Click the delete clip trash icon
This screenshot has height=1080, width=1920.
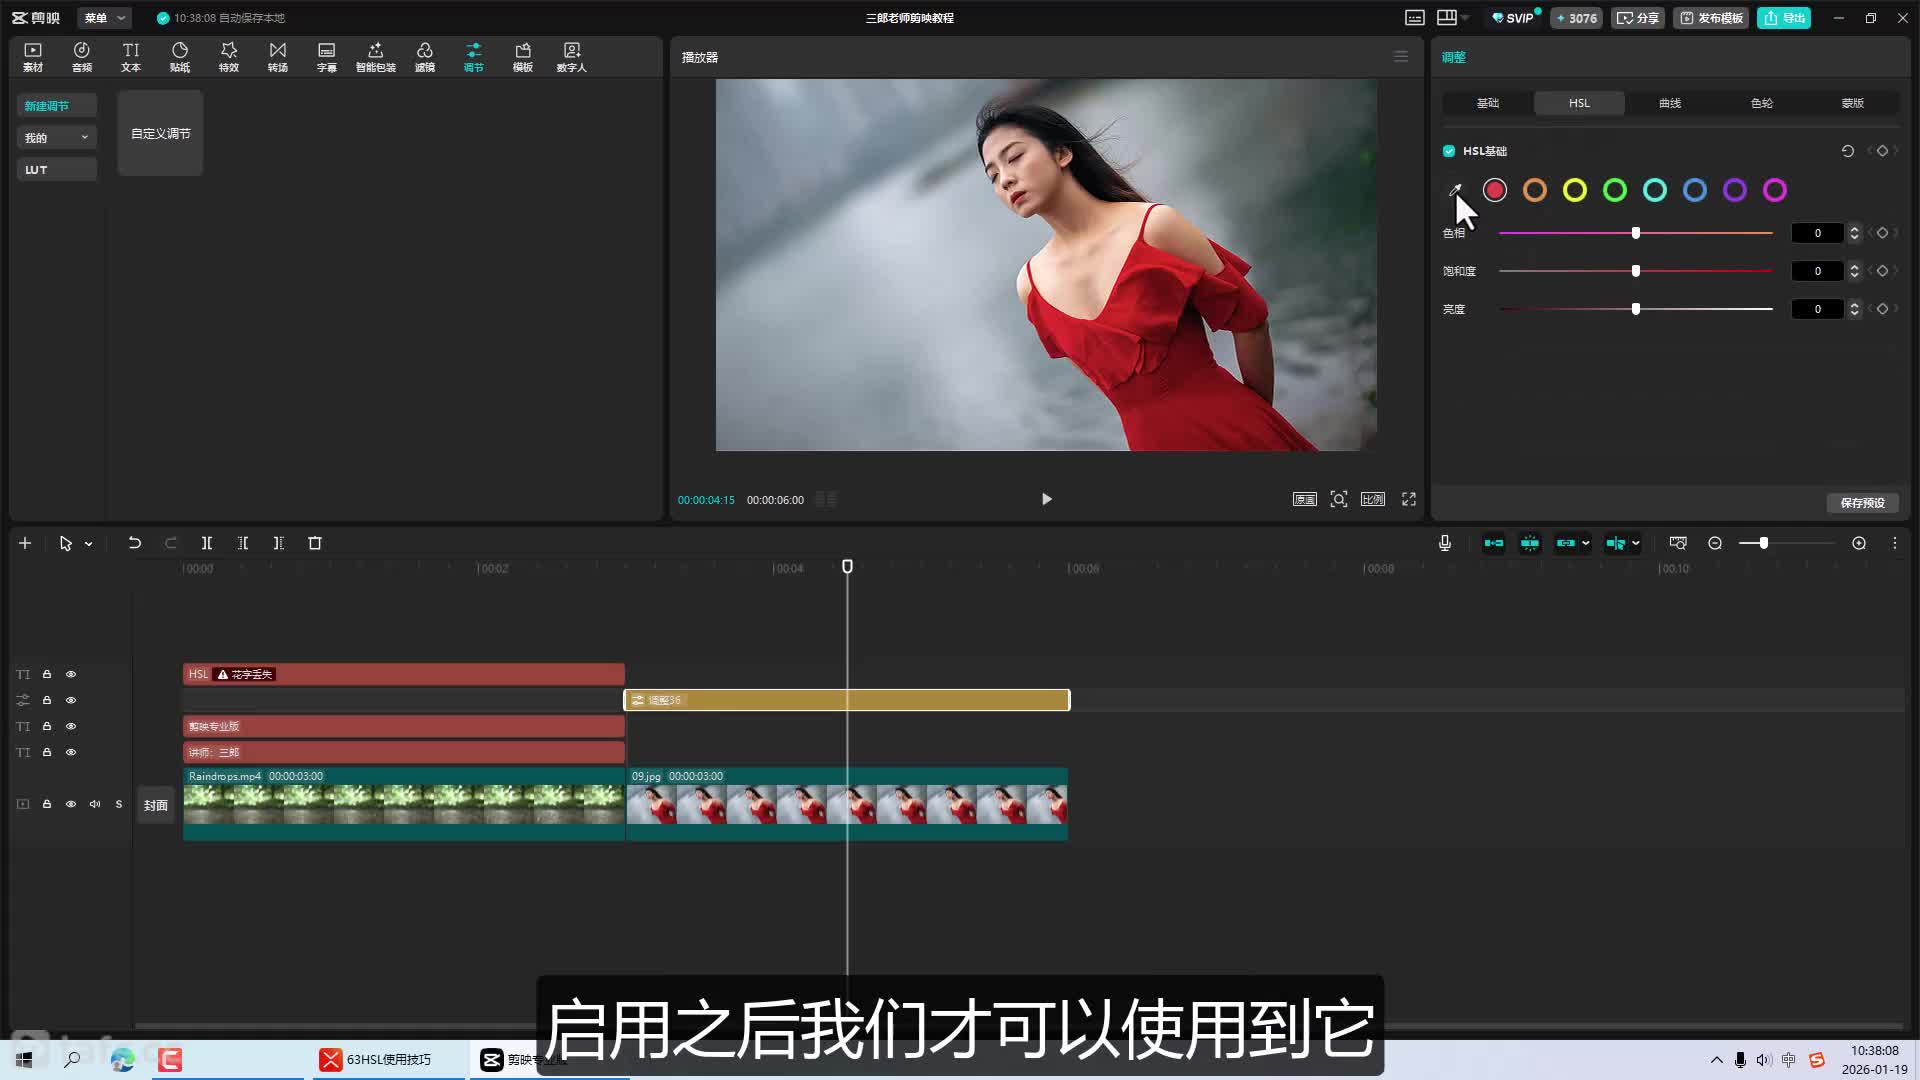point(314,543)
